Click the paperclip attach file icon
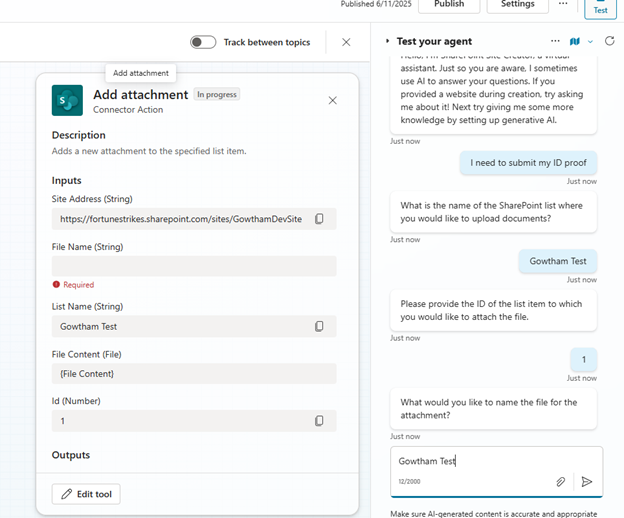 [561, 482]
